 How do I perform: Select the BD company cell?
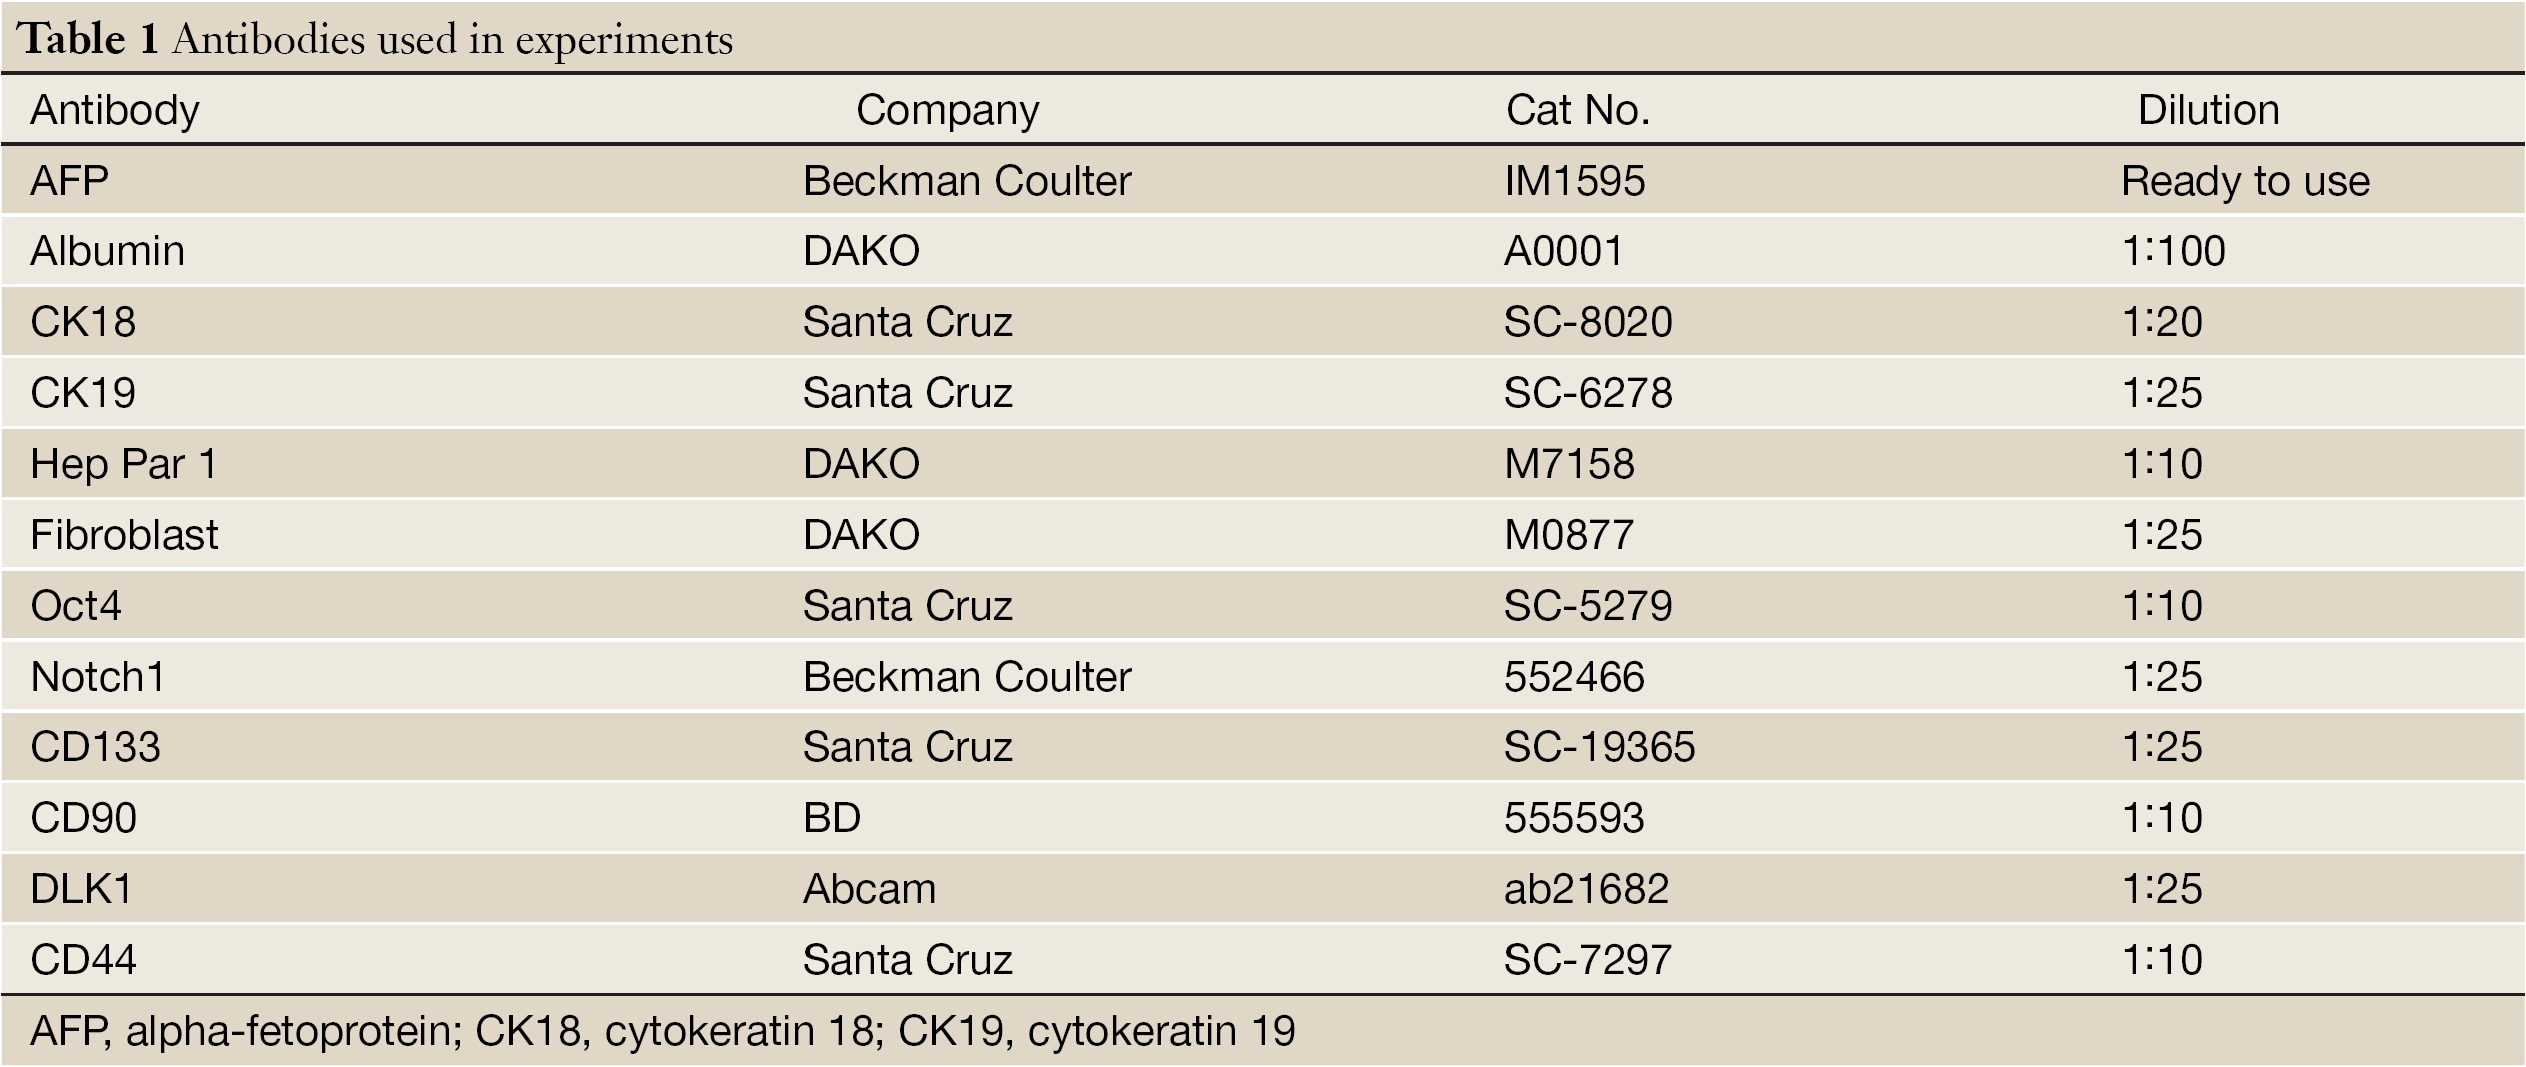point(832,818)
